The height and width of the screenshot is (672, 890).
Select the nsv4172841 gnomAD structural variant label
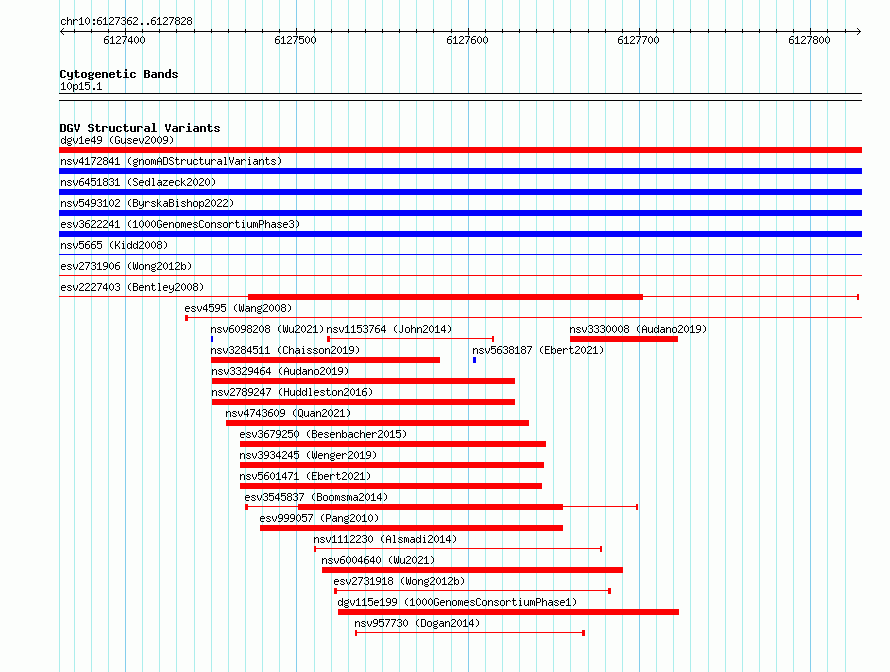[x=171, y=161]
